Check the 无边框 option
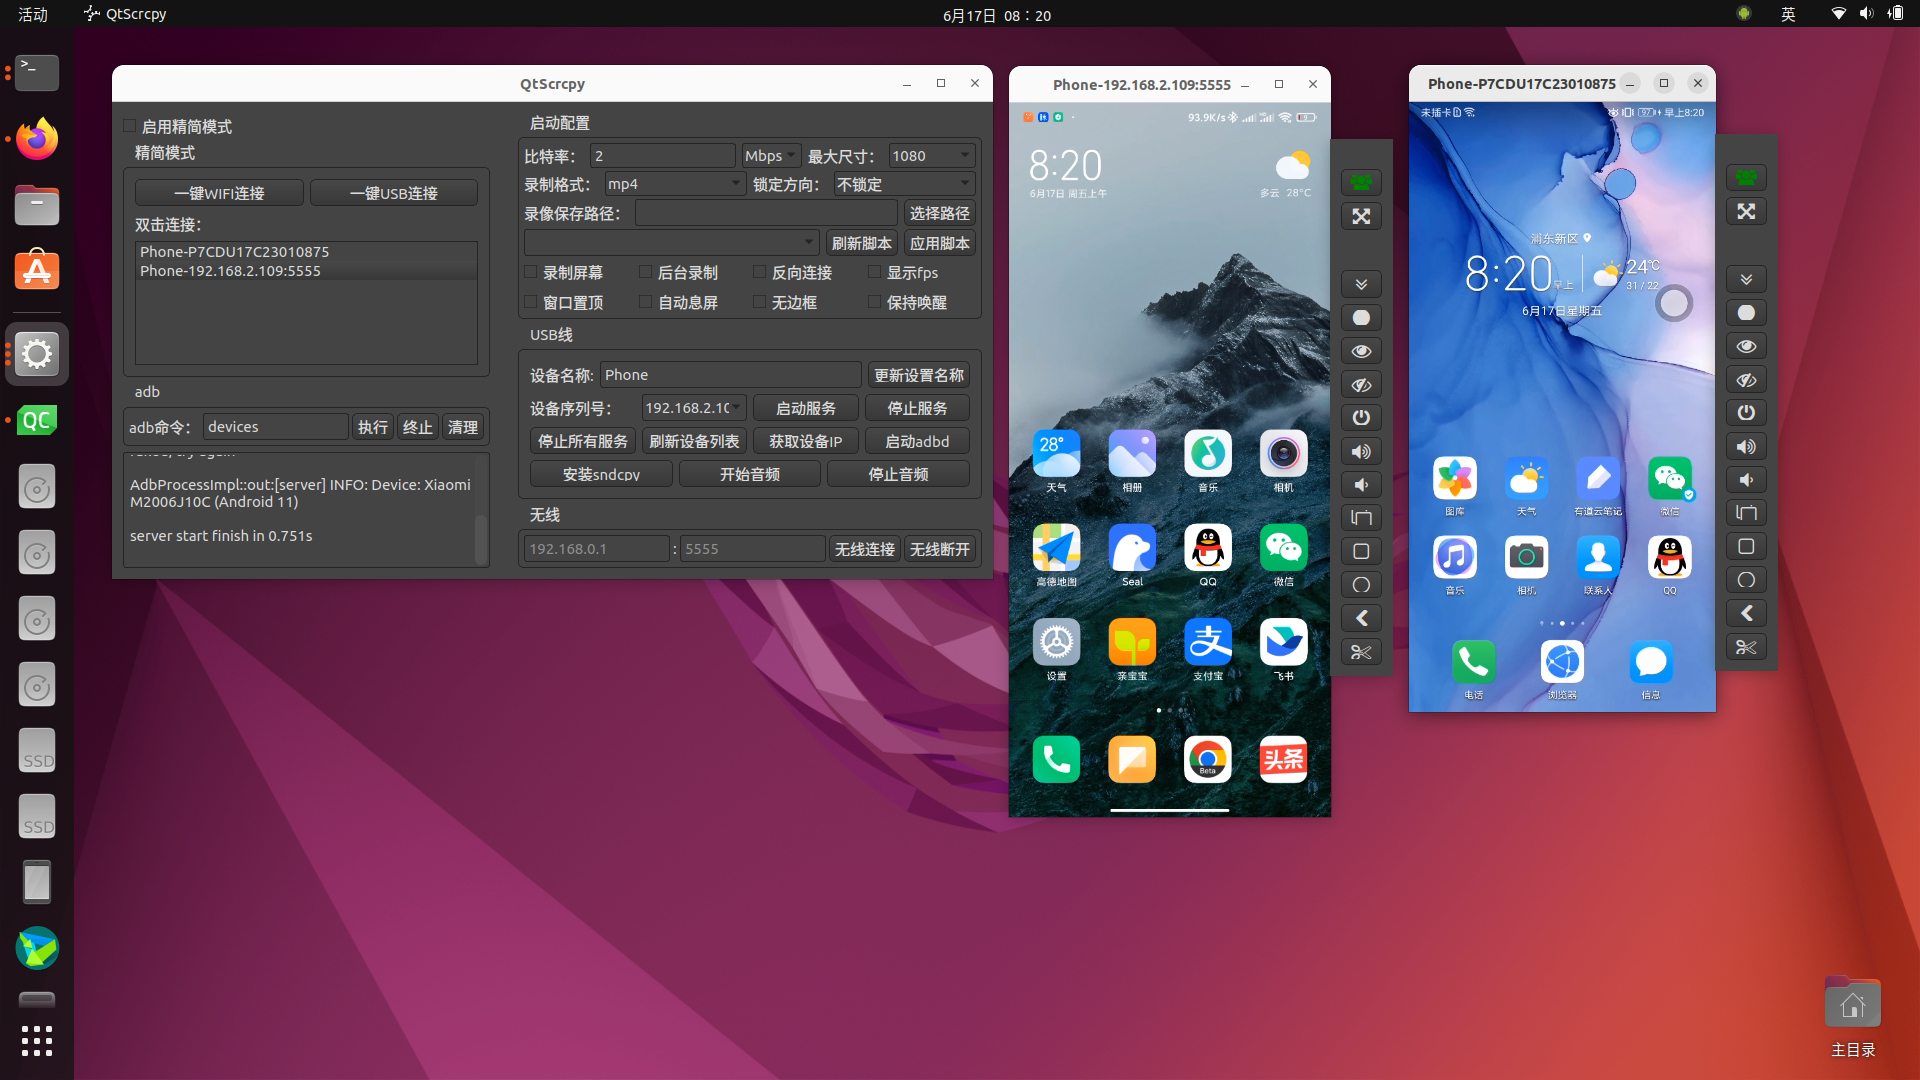This screenshot has height=1080, width=1920. click(x=760, y=302)
